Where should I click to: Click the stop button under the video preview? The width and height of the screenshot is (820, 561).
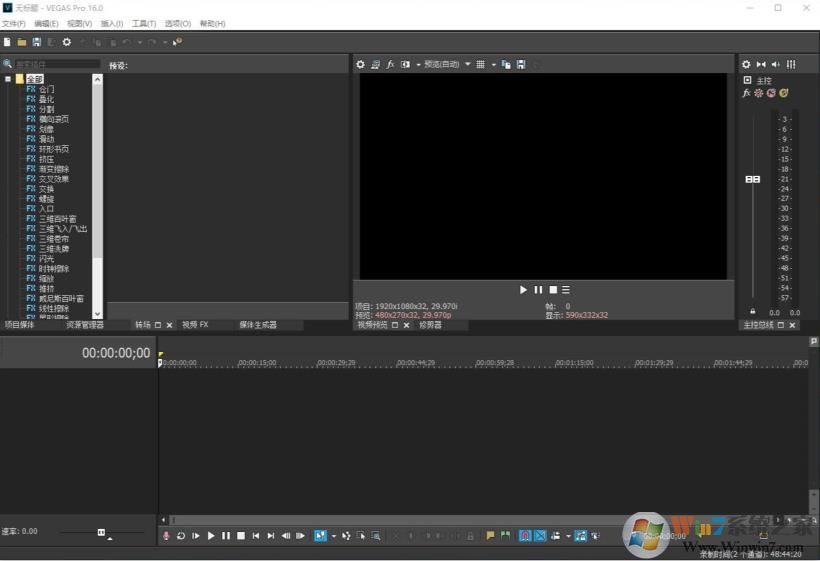(552, 290)
